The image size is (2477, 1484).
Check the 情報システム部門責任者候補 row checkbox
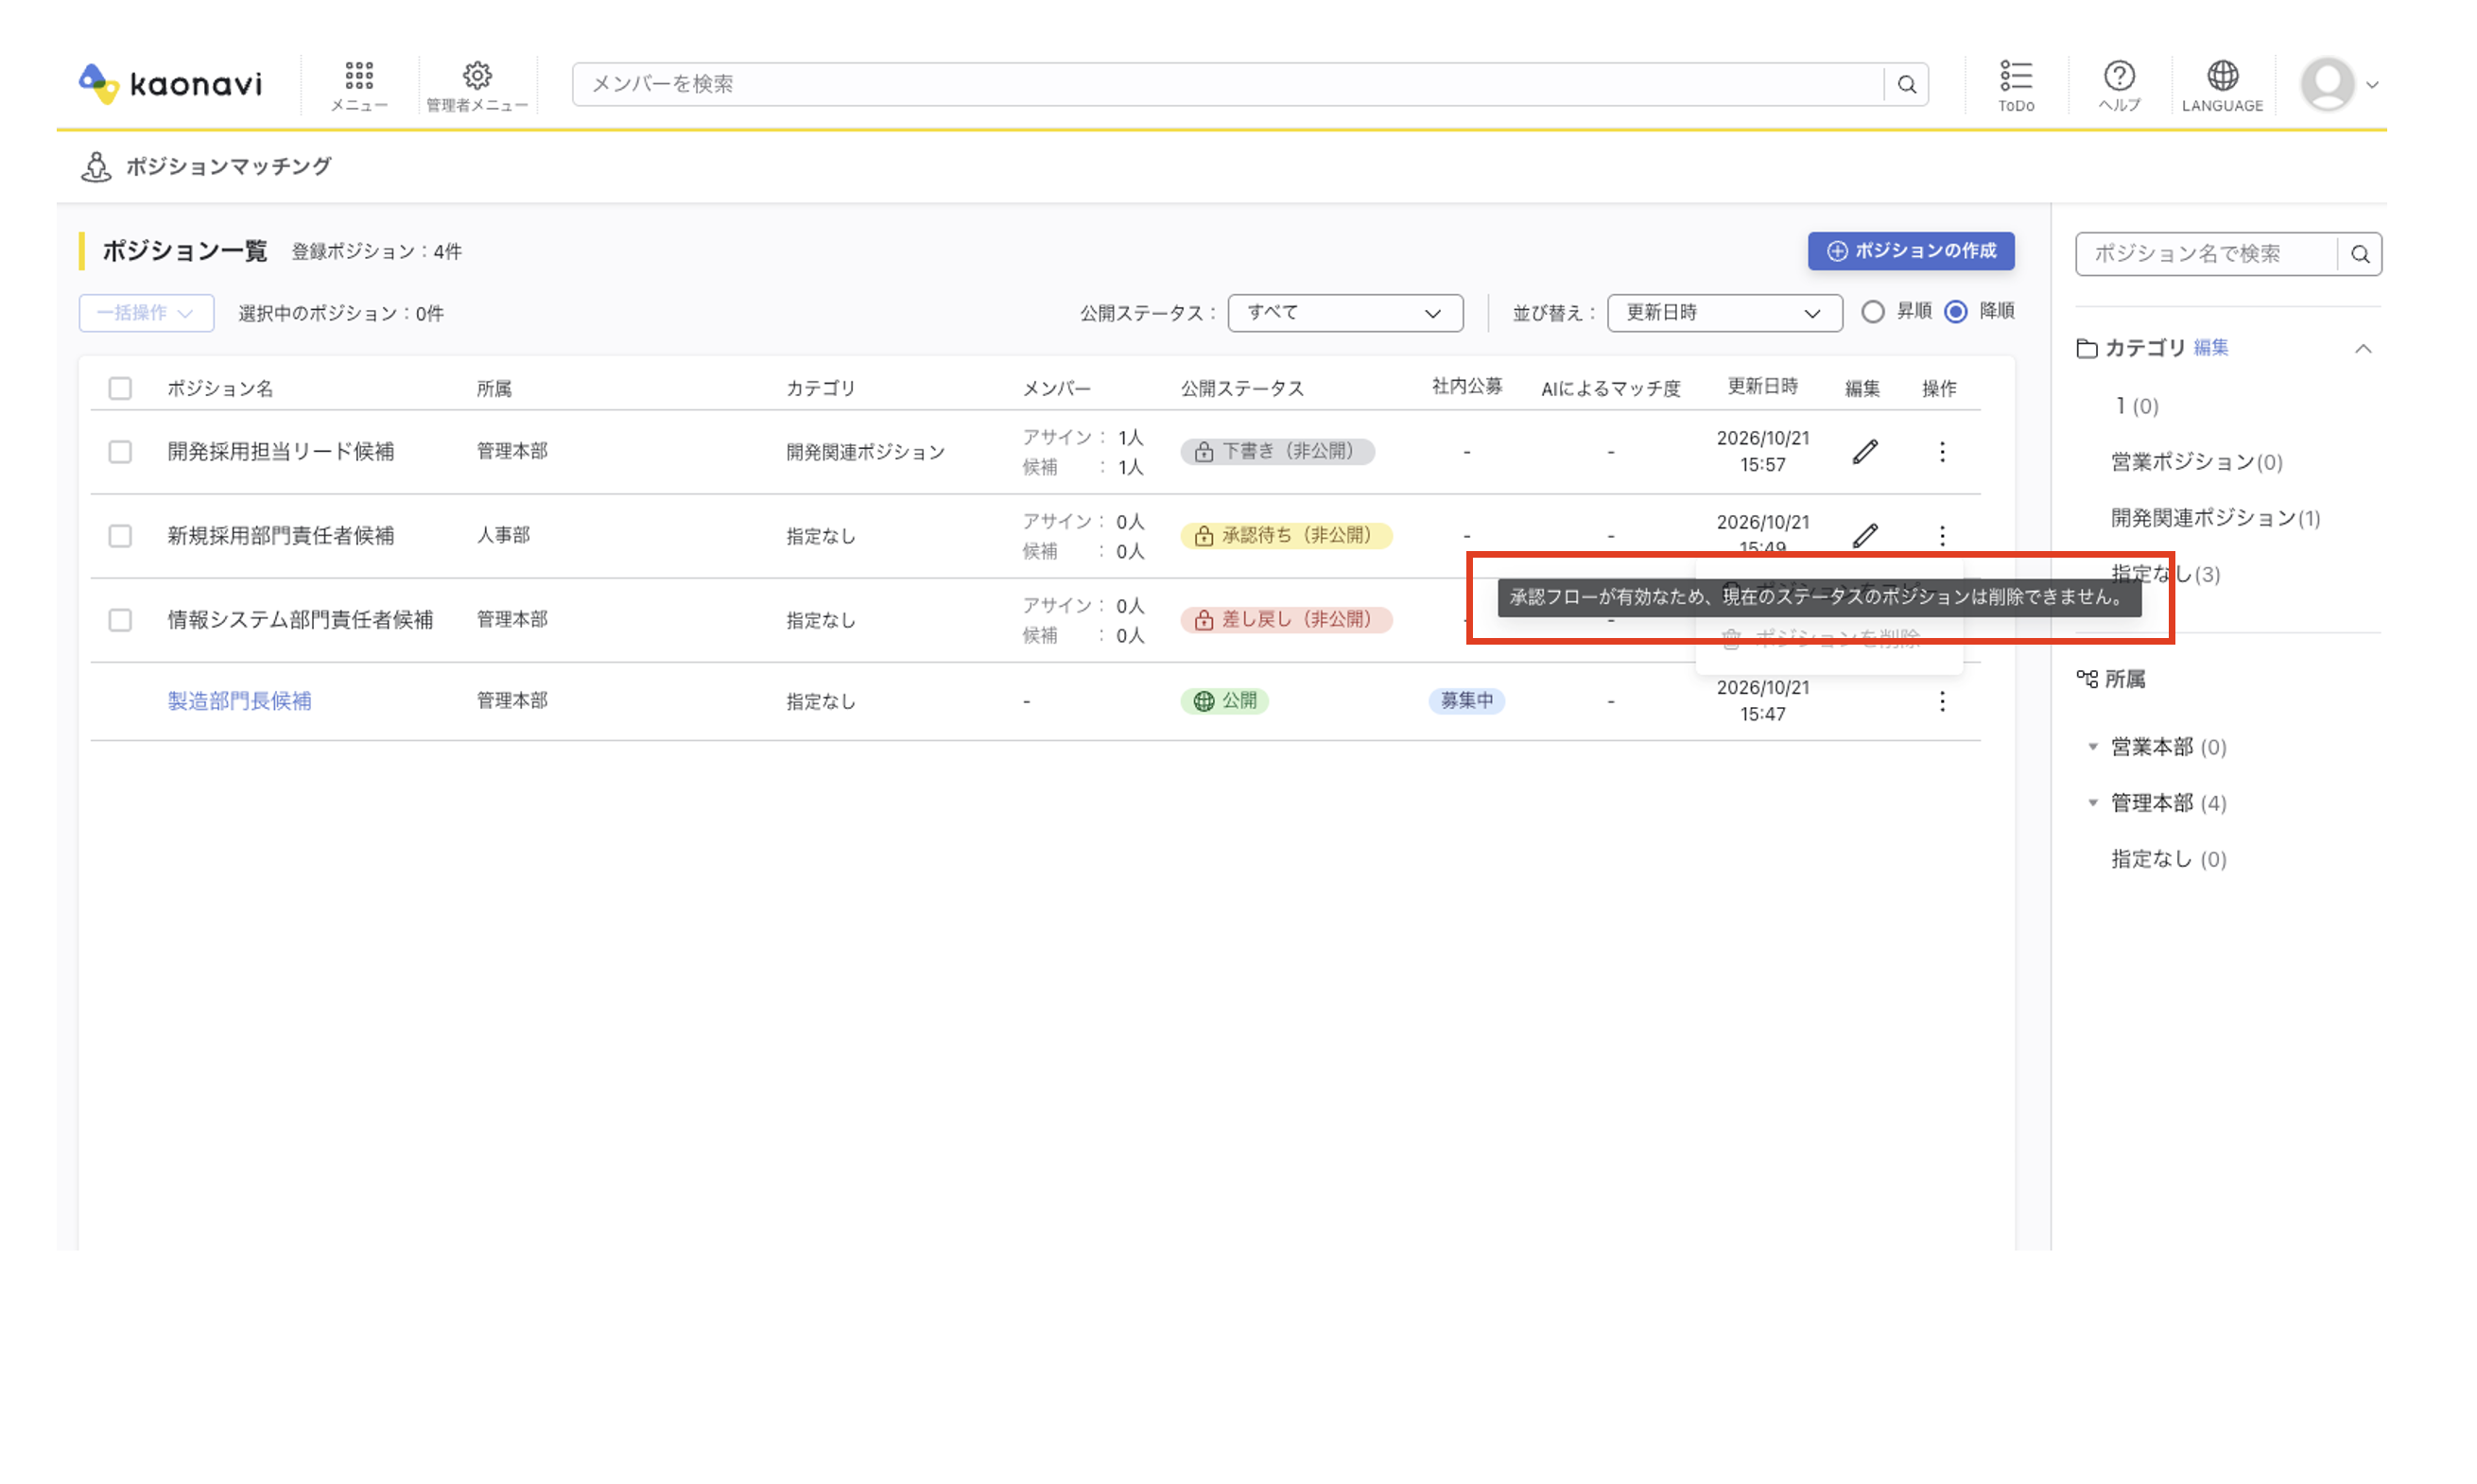120,619
